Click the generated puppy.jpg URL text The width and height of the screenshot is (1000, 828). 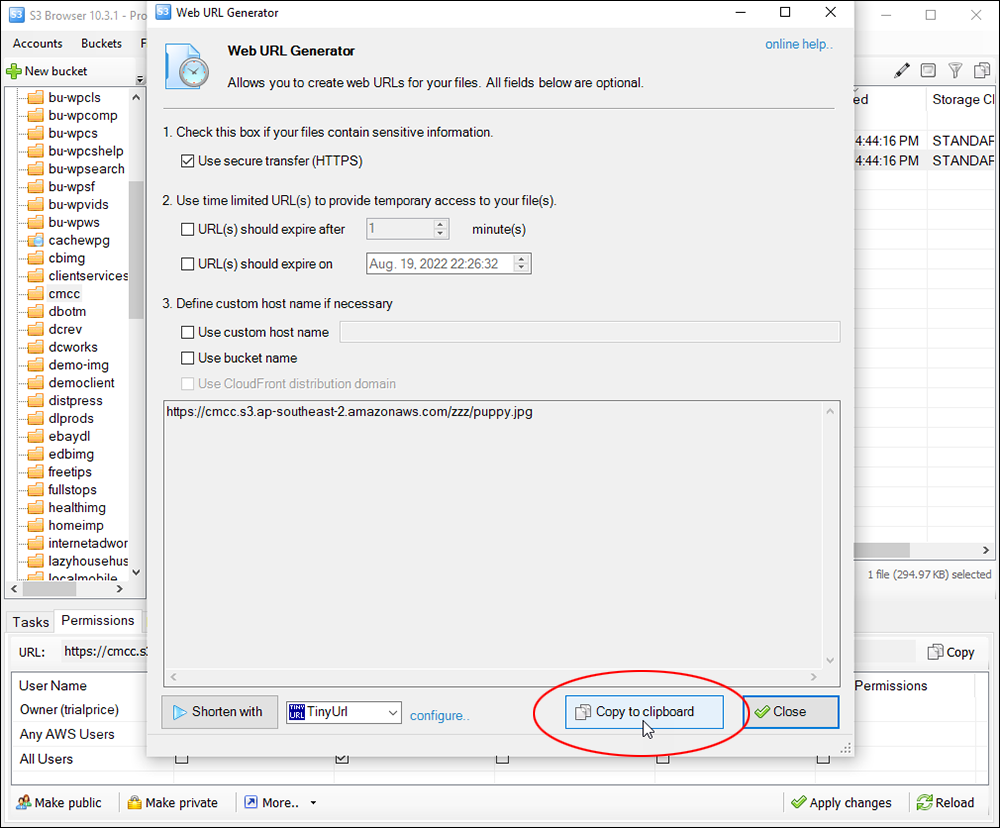pyautogui.click(x=349, y=412)
